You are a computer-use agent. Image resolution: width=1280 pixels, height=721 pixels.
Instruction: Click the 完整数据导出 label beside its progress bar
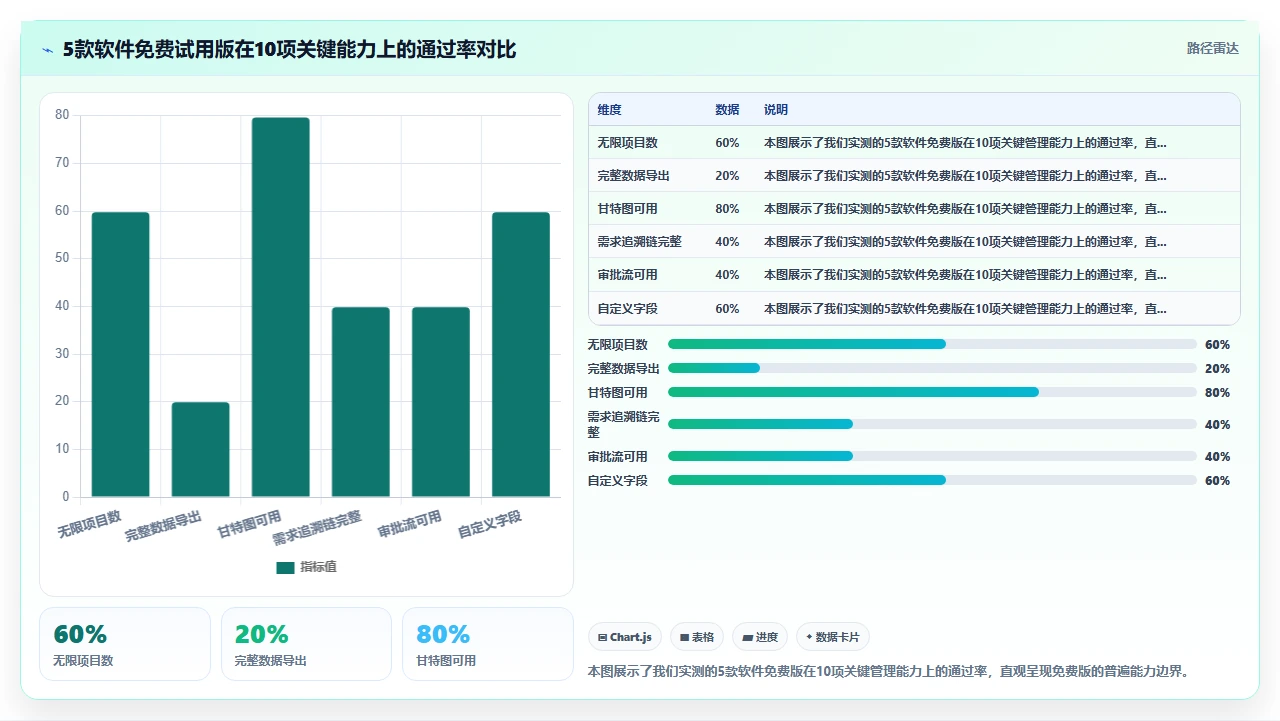624,368
